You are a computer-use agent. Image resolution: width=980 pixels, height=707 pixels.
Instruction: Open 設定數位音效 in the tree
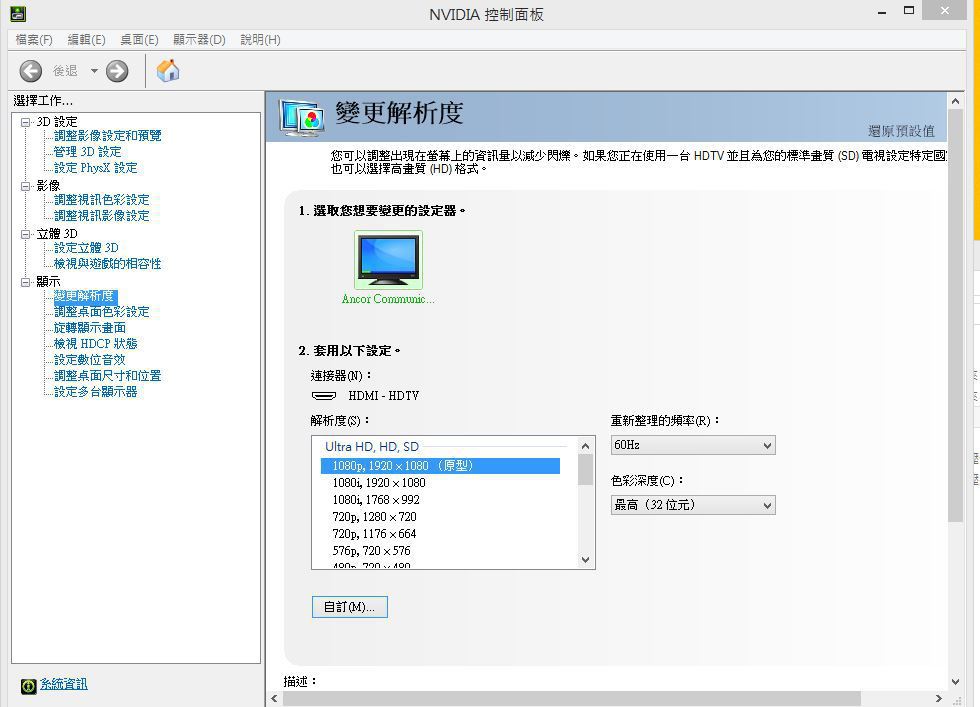(x=89, y=360)
